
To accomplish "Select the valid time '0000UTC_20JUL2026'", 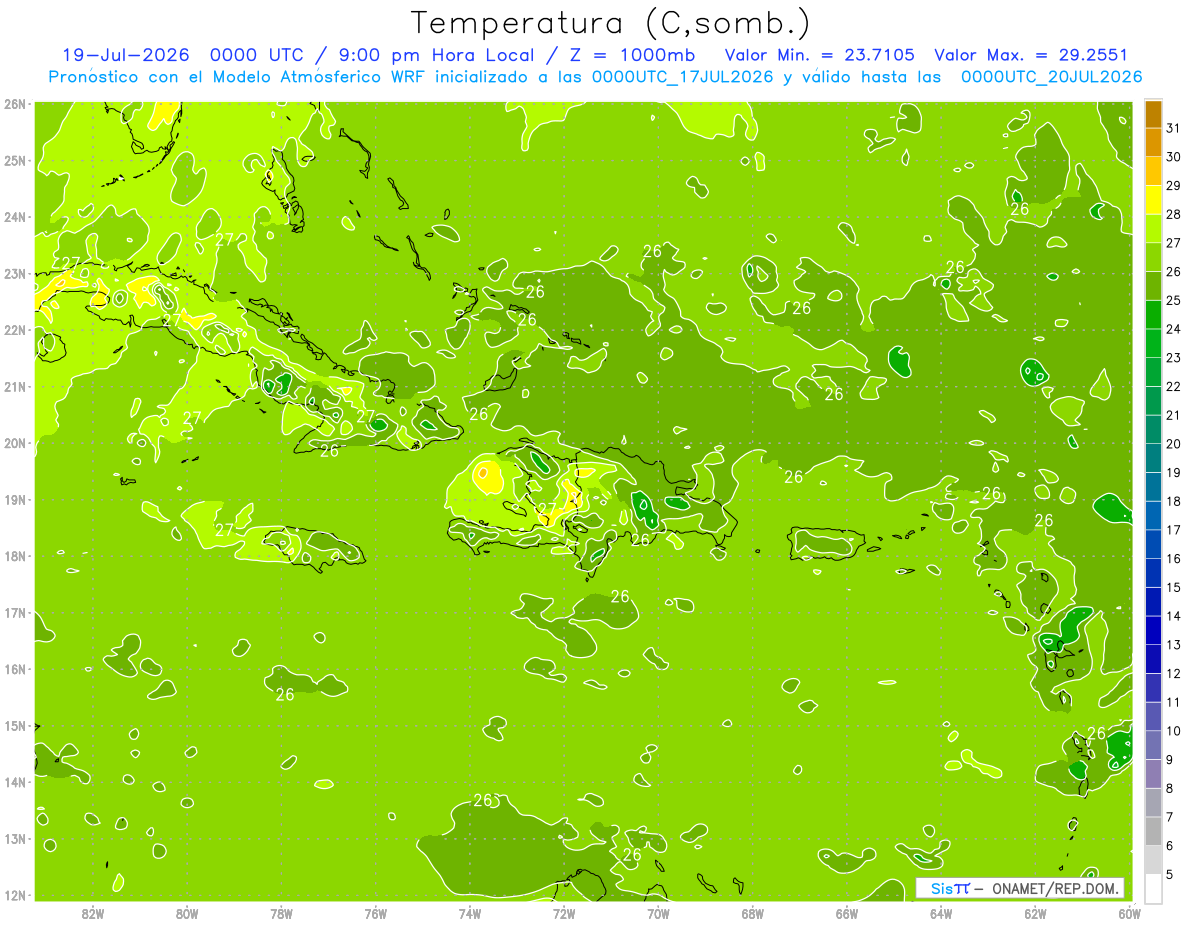I will [1052, 77].
